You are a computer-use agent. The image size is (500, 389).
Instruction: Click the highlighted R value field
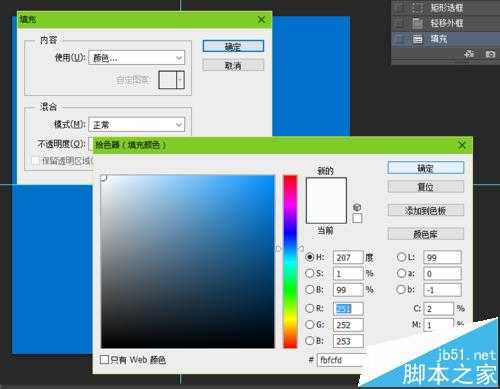[348, 309]
